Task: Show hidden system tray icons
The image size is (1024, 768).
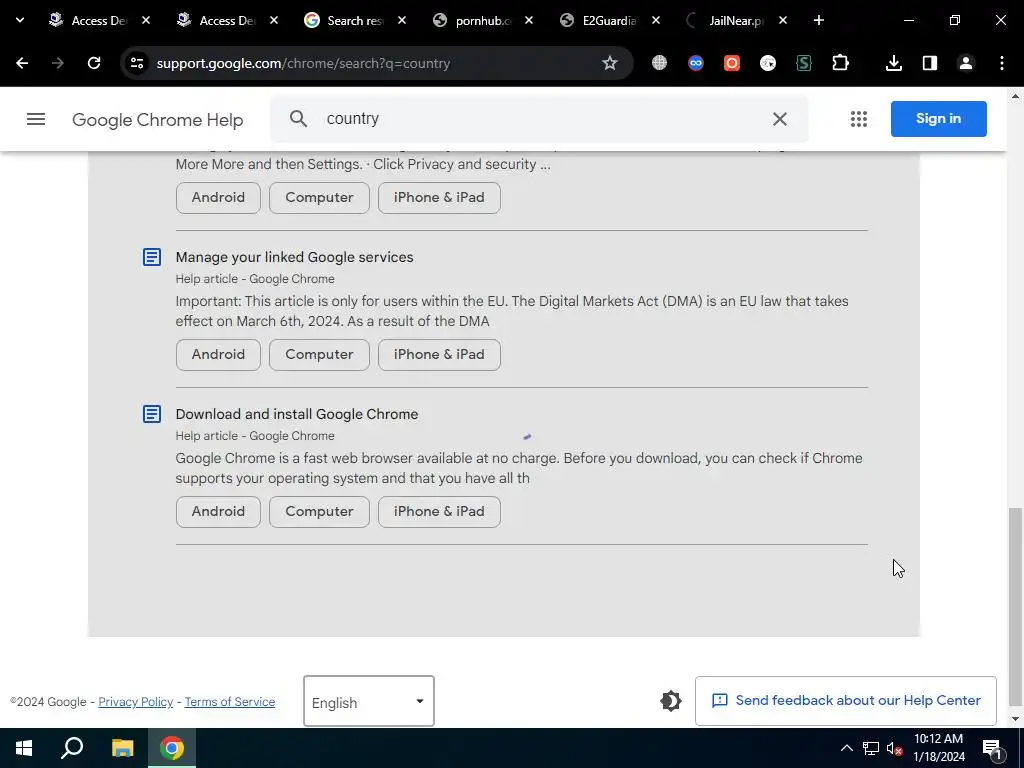Action: point(846,748)
